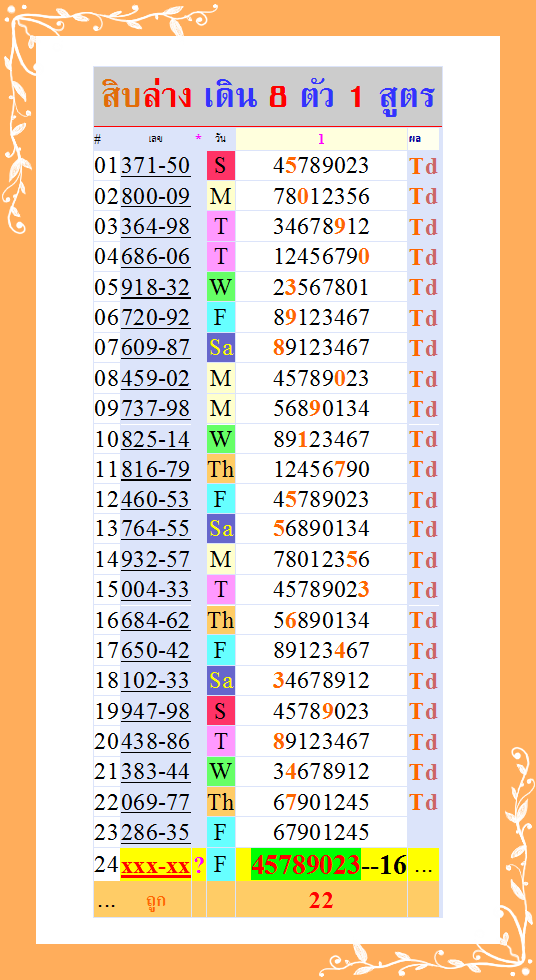This screenshot has height=980, width=536.
Task: Select the green highlighted number 45789023
Action: (x=306, y=866)
